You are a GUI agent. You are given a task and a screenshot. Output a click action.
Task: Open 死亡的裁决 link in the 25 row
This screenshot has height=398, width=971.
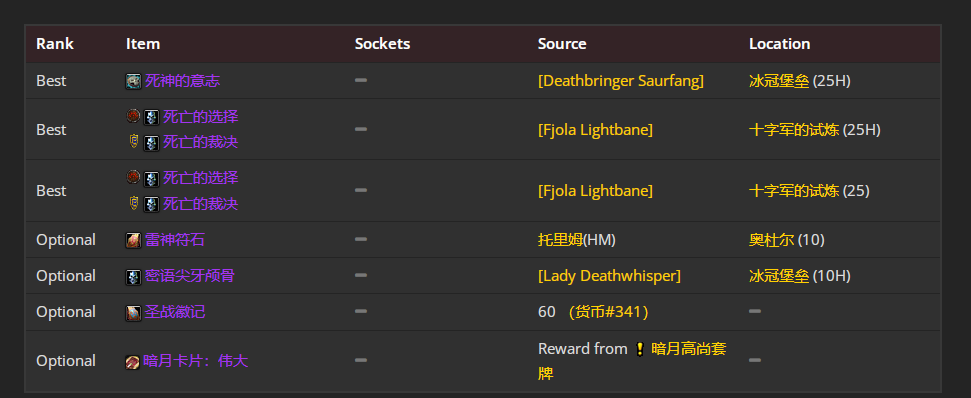pos(201,204)
